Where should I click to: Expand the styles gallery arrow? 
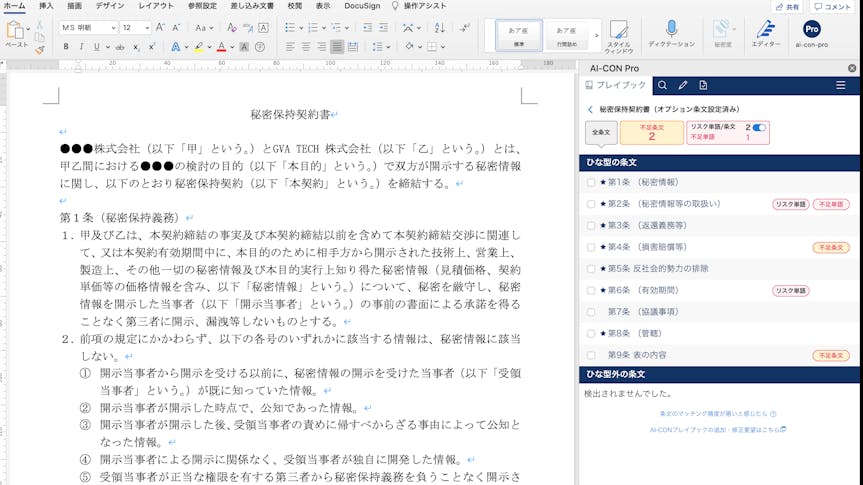click(x=596, y=35)
